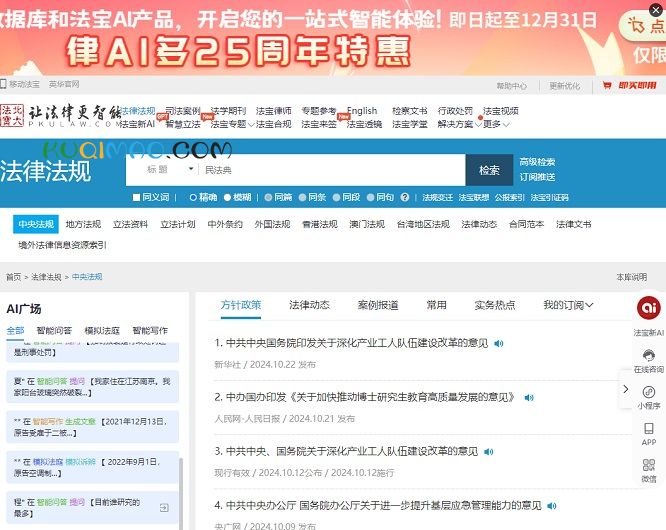Open the English nav item
Screen dimensions: 666x530
[x=362, y=111]
